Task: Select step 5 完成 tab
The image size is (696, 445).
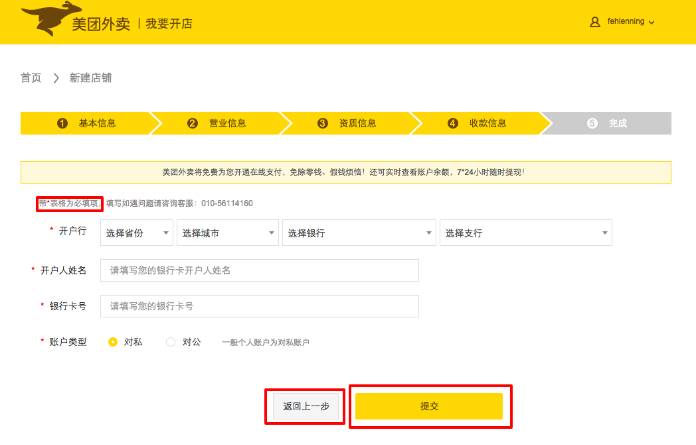Action: (x=607, y=123)
